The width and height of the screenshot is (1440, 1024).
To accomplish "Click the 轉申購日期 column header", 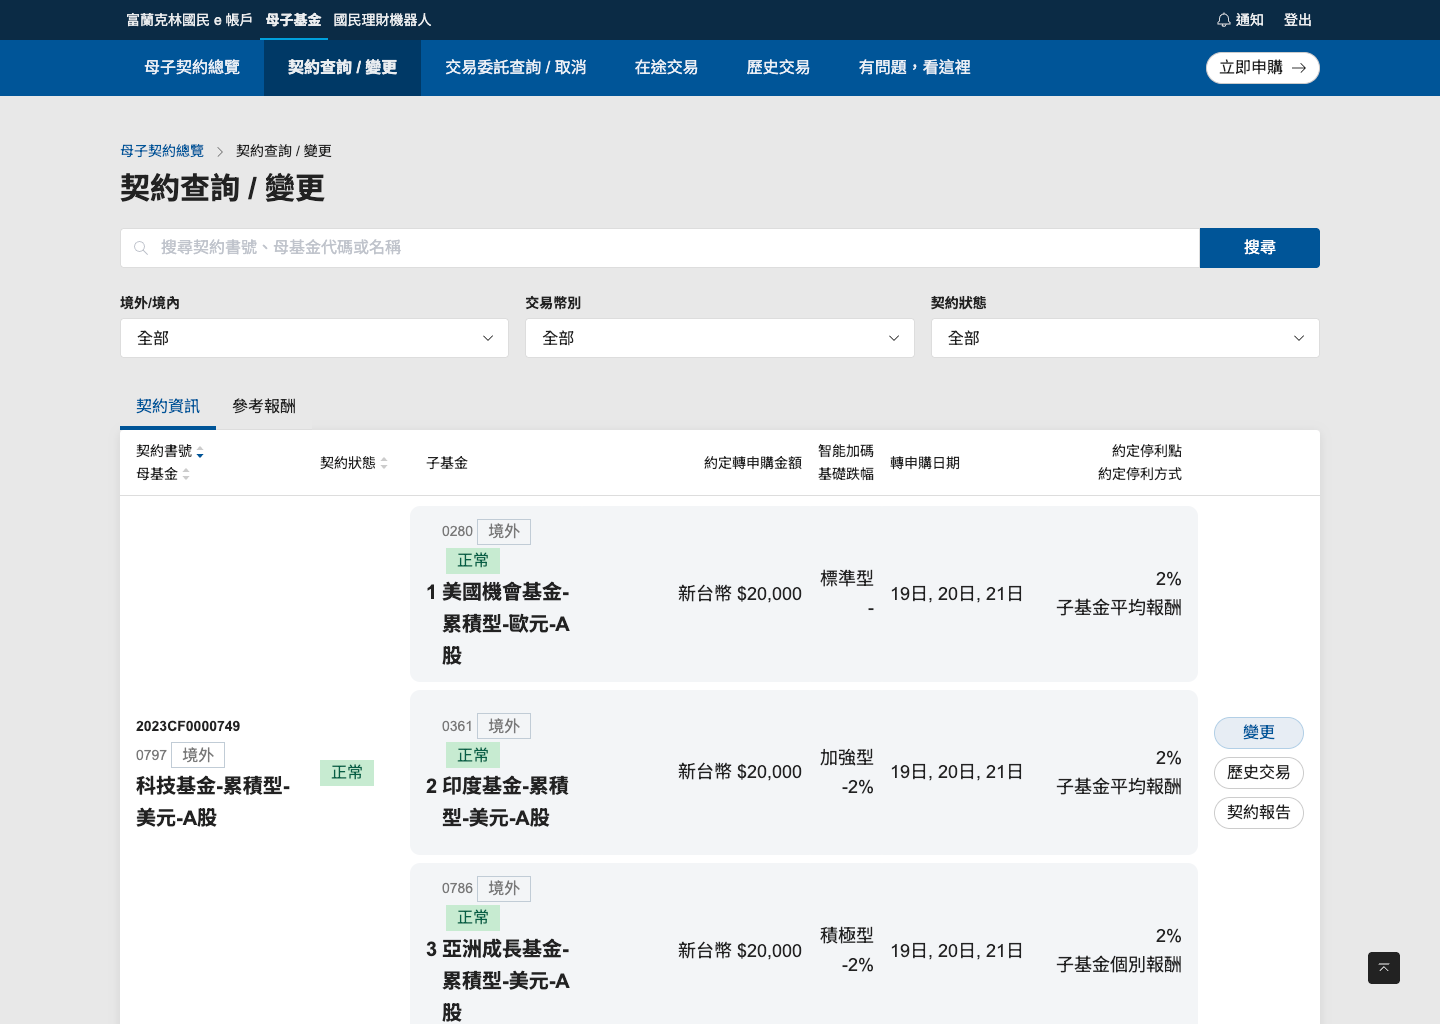I will 925,463.
